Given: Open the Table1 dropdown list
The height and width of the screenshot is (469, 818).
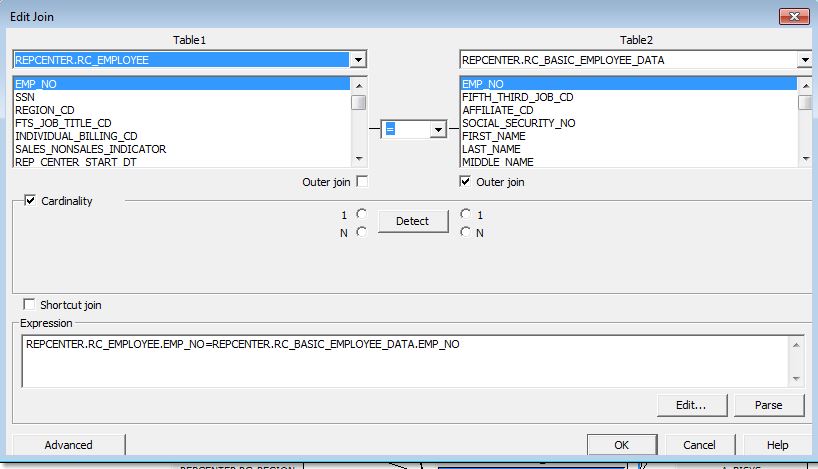Looking at the screenshot, I should pyautogui.click(x=358, y=60).
